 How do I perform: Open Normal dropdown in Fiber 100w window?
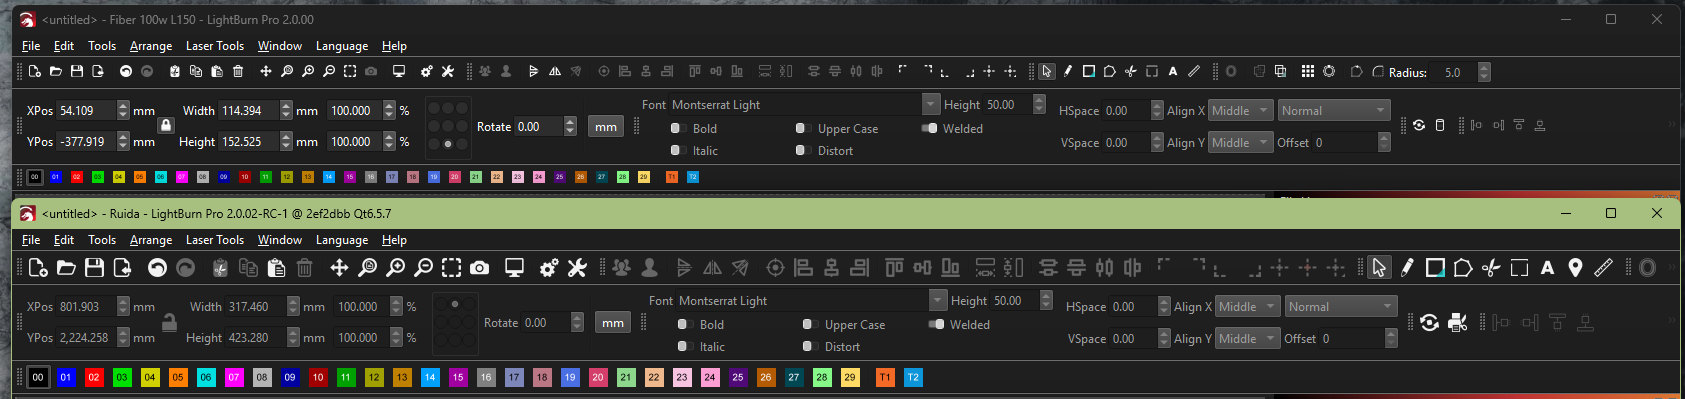[1334, 110]
